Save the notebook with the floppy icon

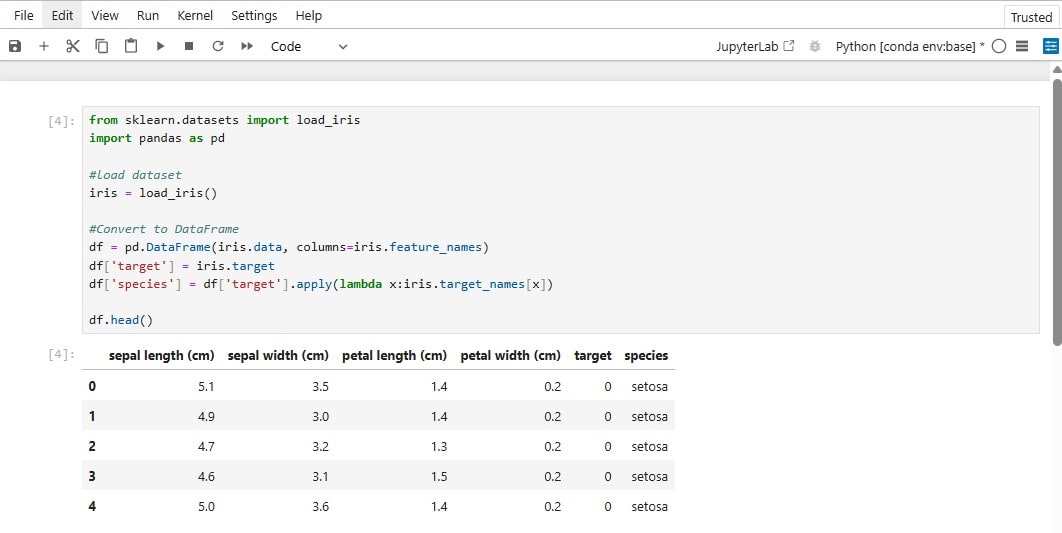click(x=15, y=46)
